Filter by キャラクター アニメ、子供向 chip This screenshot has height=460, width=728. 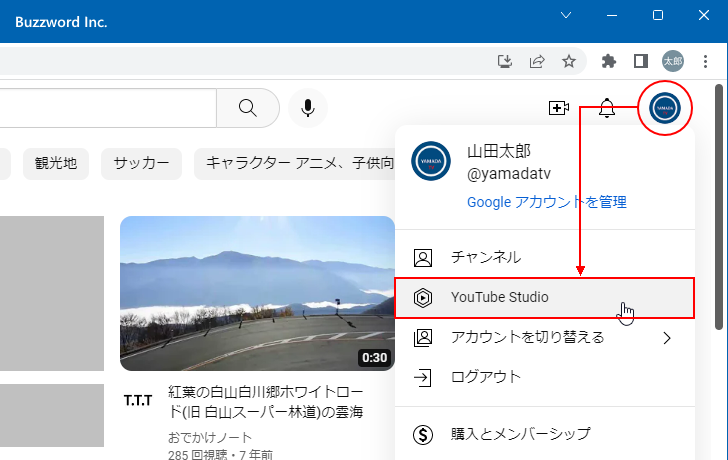(x=295, y=163)
